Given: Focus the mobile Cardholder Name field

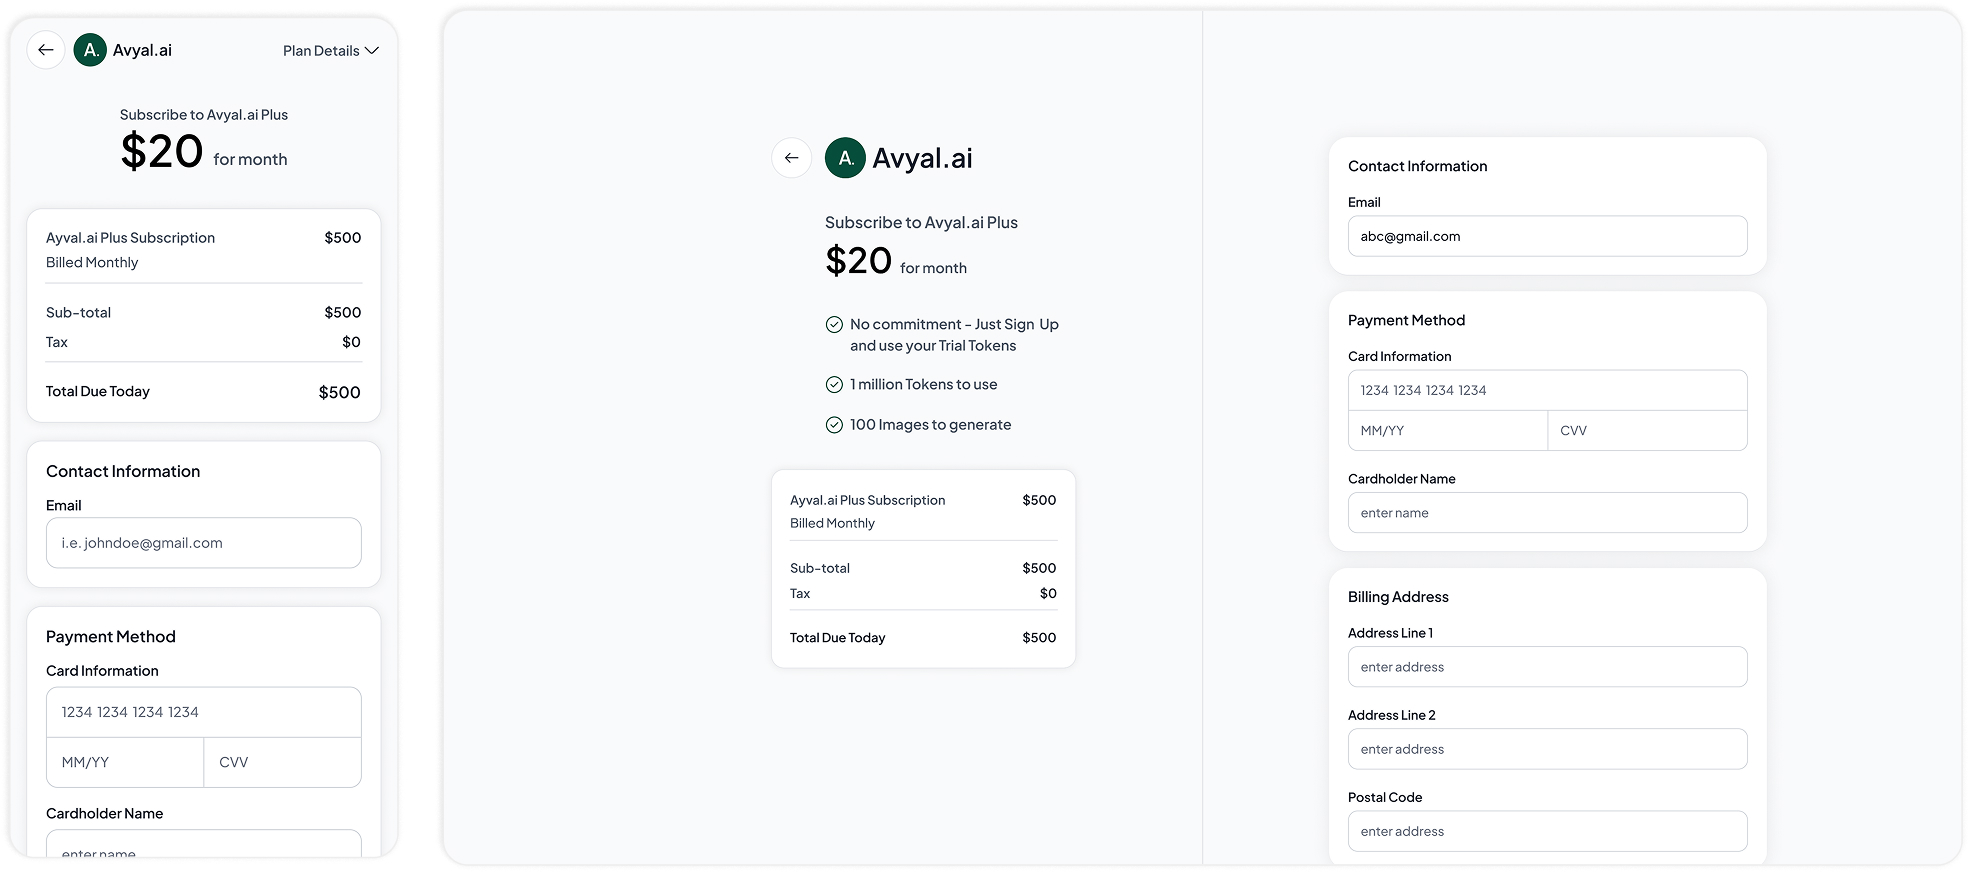Looking at the screenshot, I should tap(204, 844).
